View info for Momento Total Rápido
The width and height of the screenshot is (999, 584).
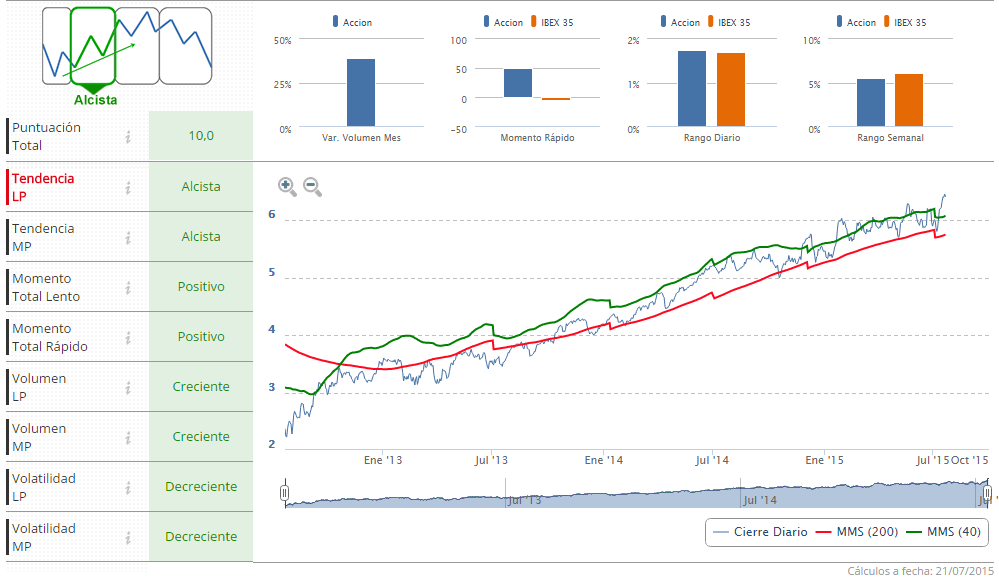tap(128, 337)
